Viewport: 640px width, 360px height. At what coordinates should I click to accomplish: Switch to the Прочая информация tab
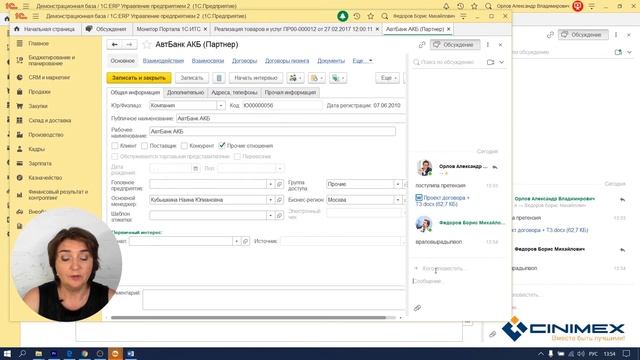[x=290, y=93]
